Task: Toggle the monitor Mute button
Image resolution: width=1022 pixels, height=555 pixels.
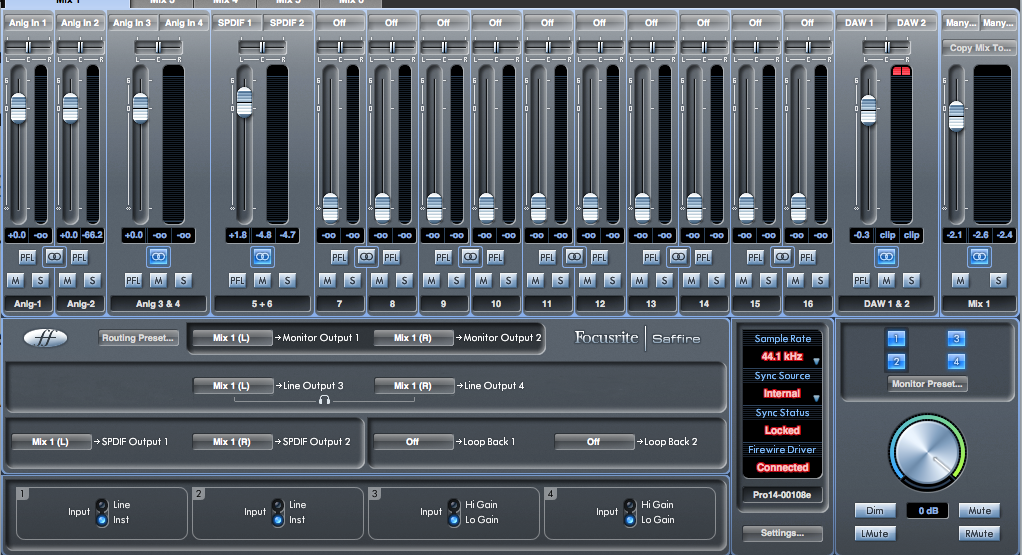Action: (x=979, y=511)
